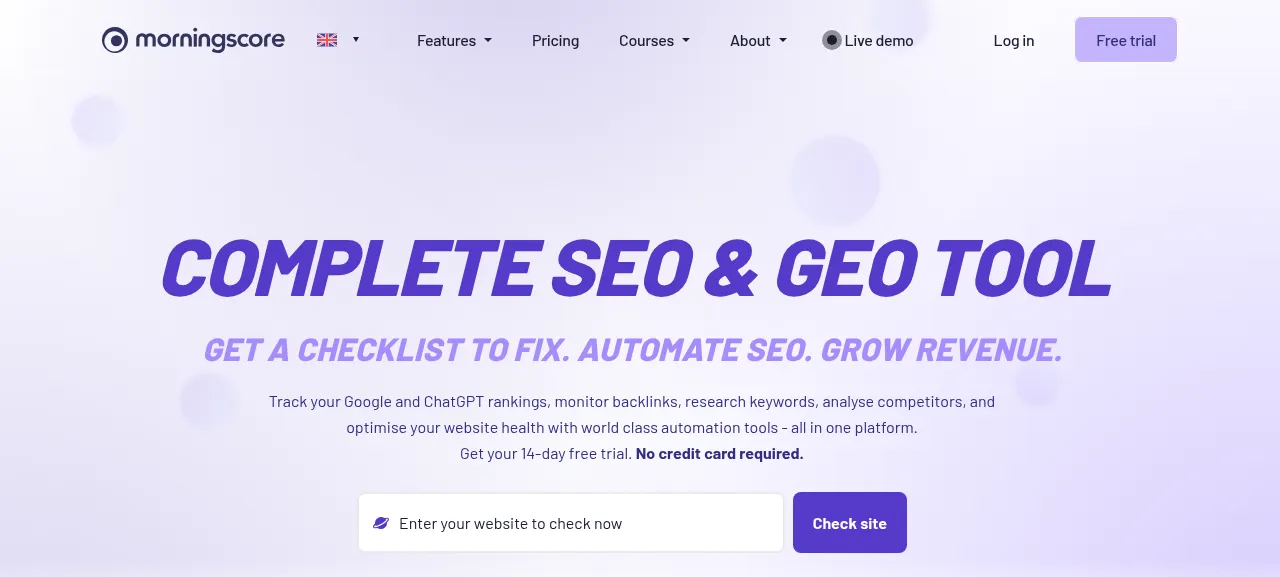
Task: Select the UK flag language icon
Action: [x=327, y=40]
